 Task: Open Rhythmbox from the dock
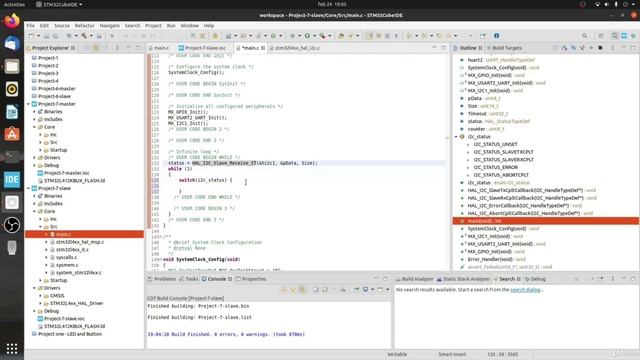[x=12, y=89]
